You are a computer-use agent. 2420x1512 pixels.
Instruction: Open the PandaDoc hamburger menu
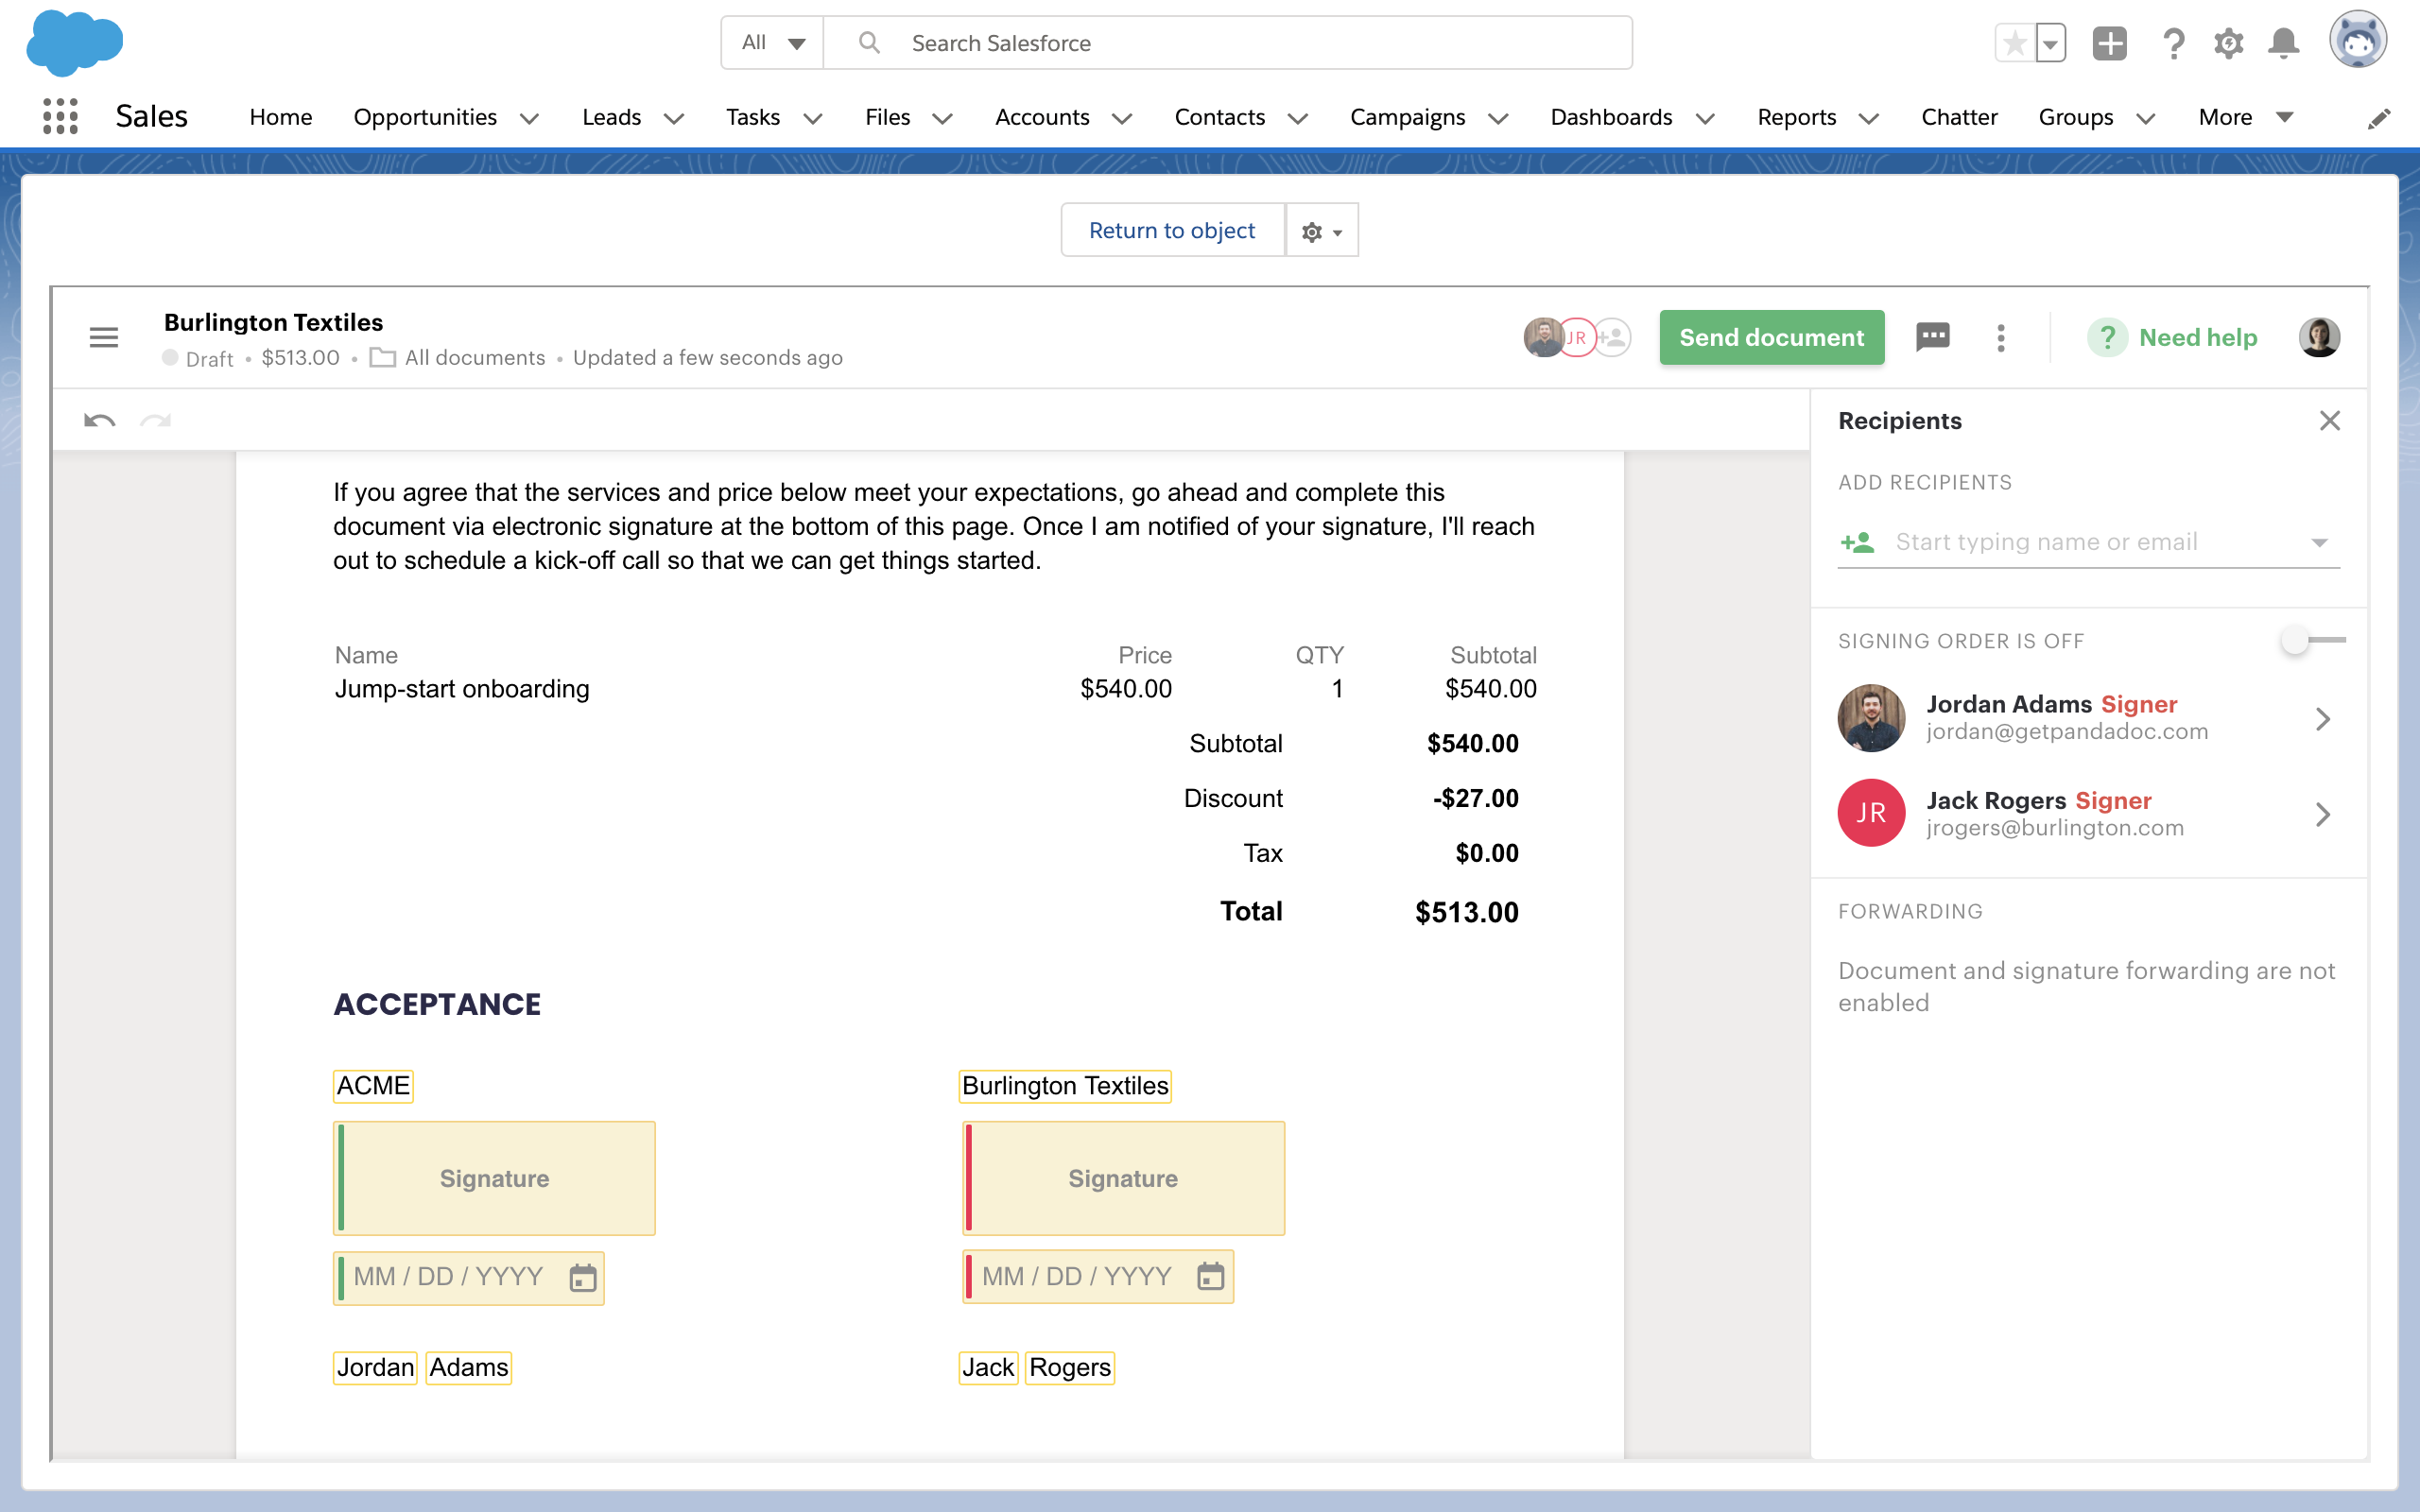tap(104, 337)
